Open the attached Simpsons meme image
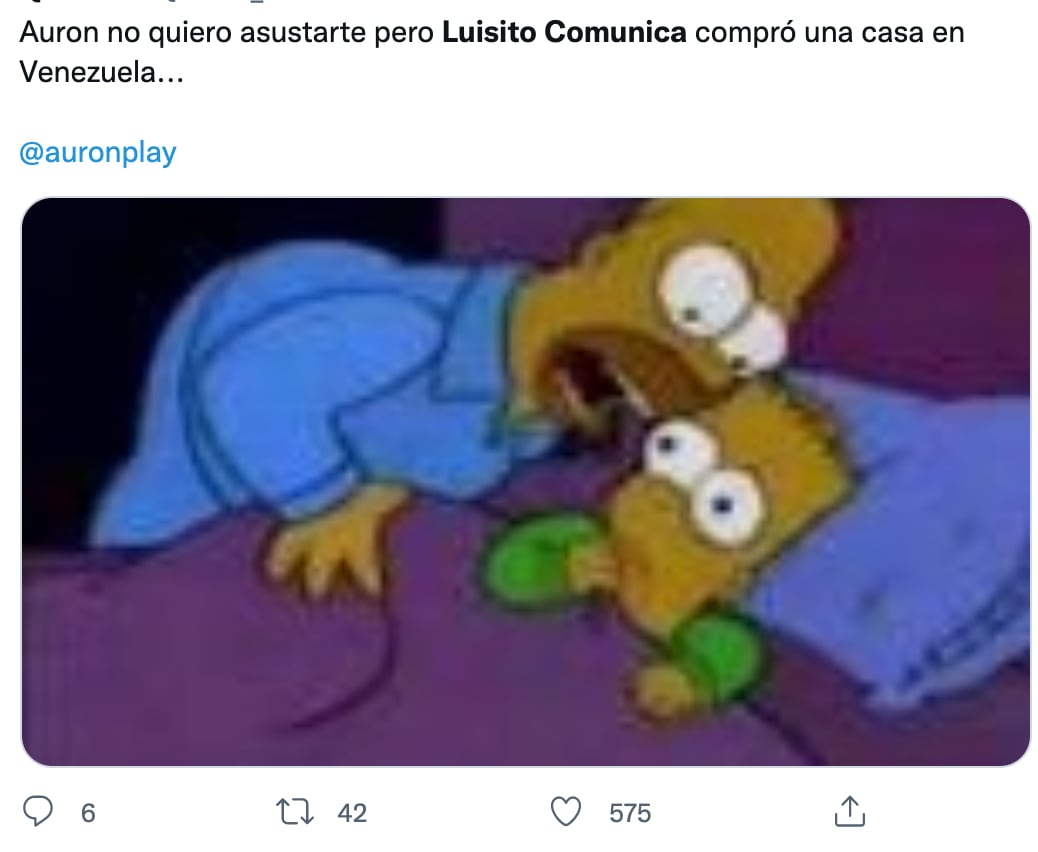 [526, 482]
